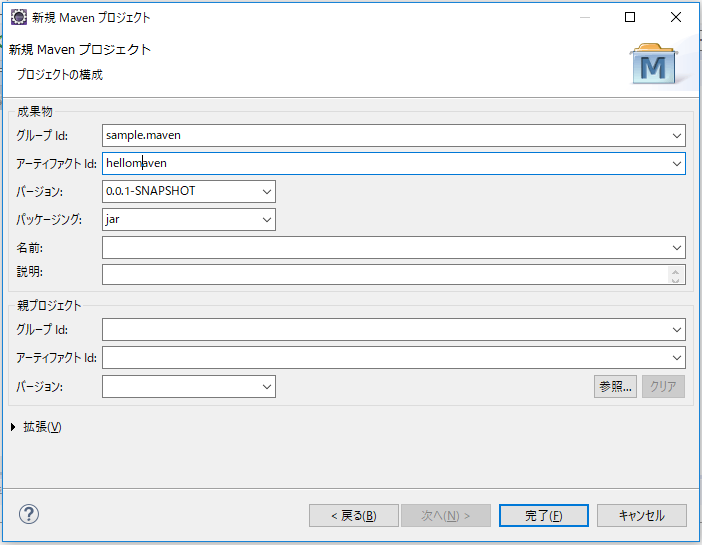Open the parent project Artifact Id dropdown arrow
702x545 pixels.
click(x=676, y=358)
